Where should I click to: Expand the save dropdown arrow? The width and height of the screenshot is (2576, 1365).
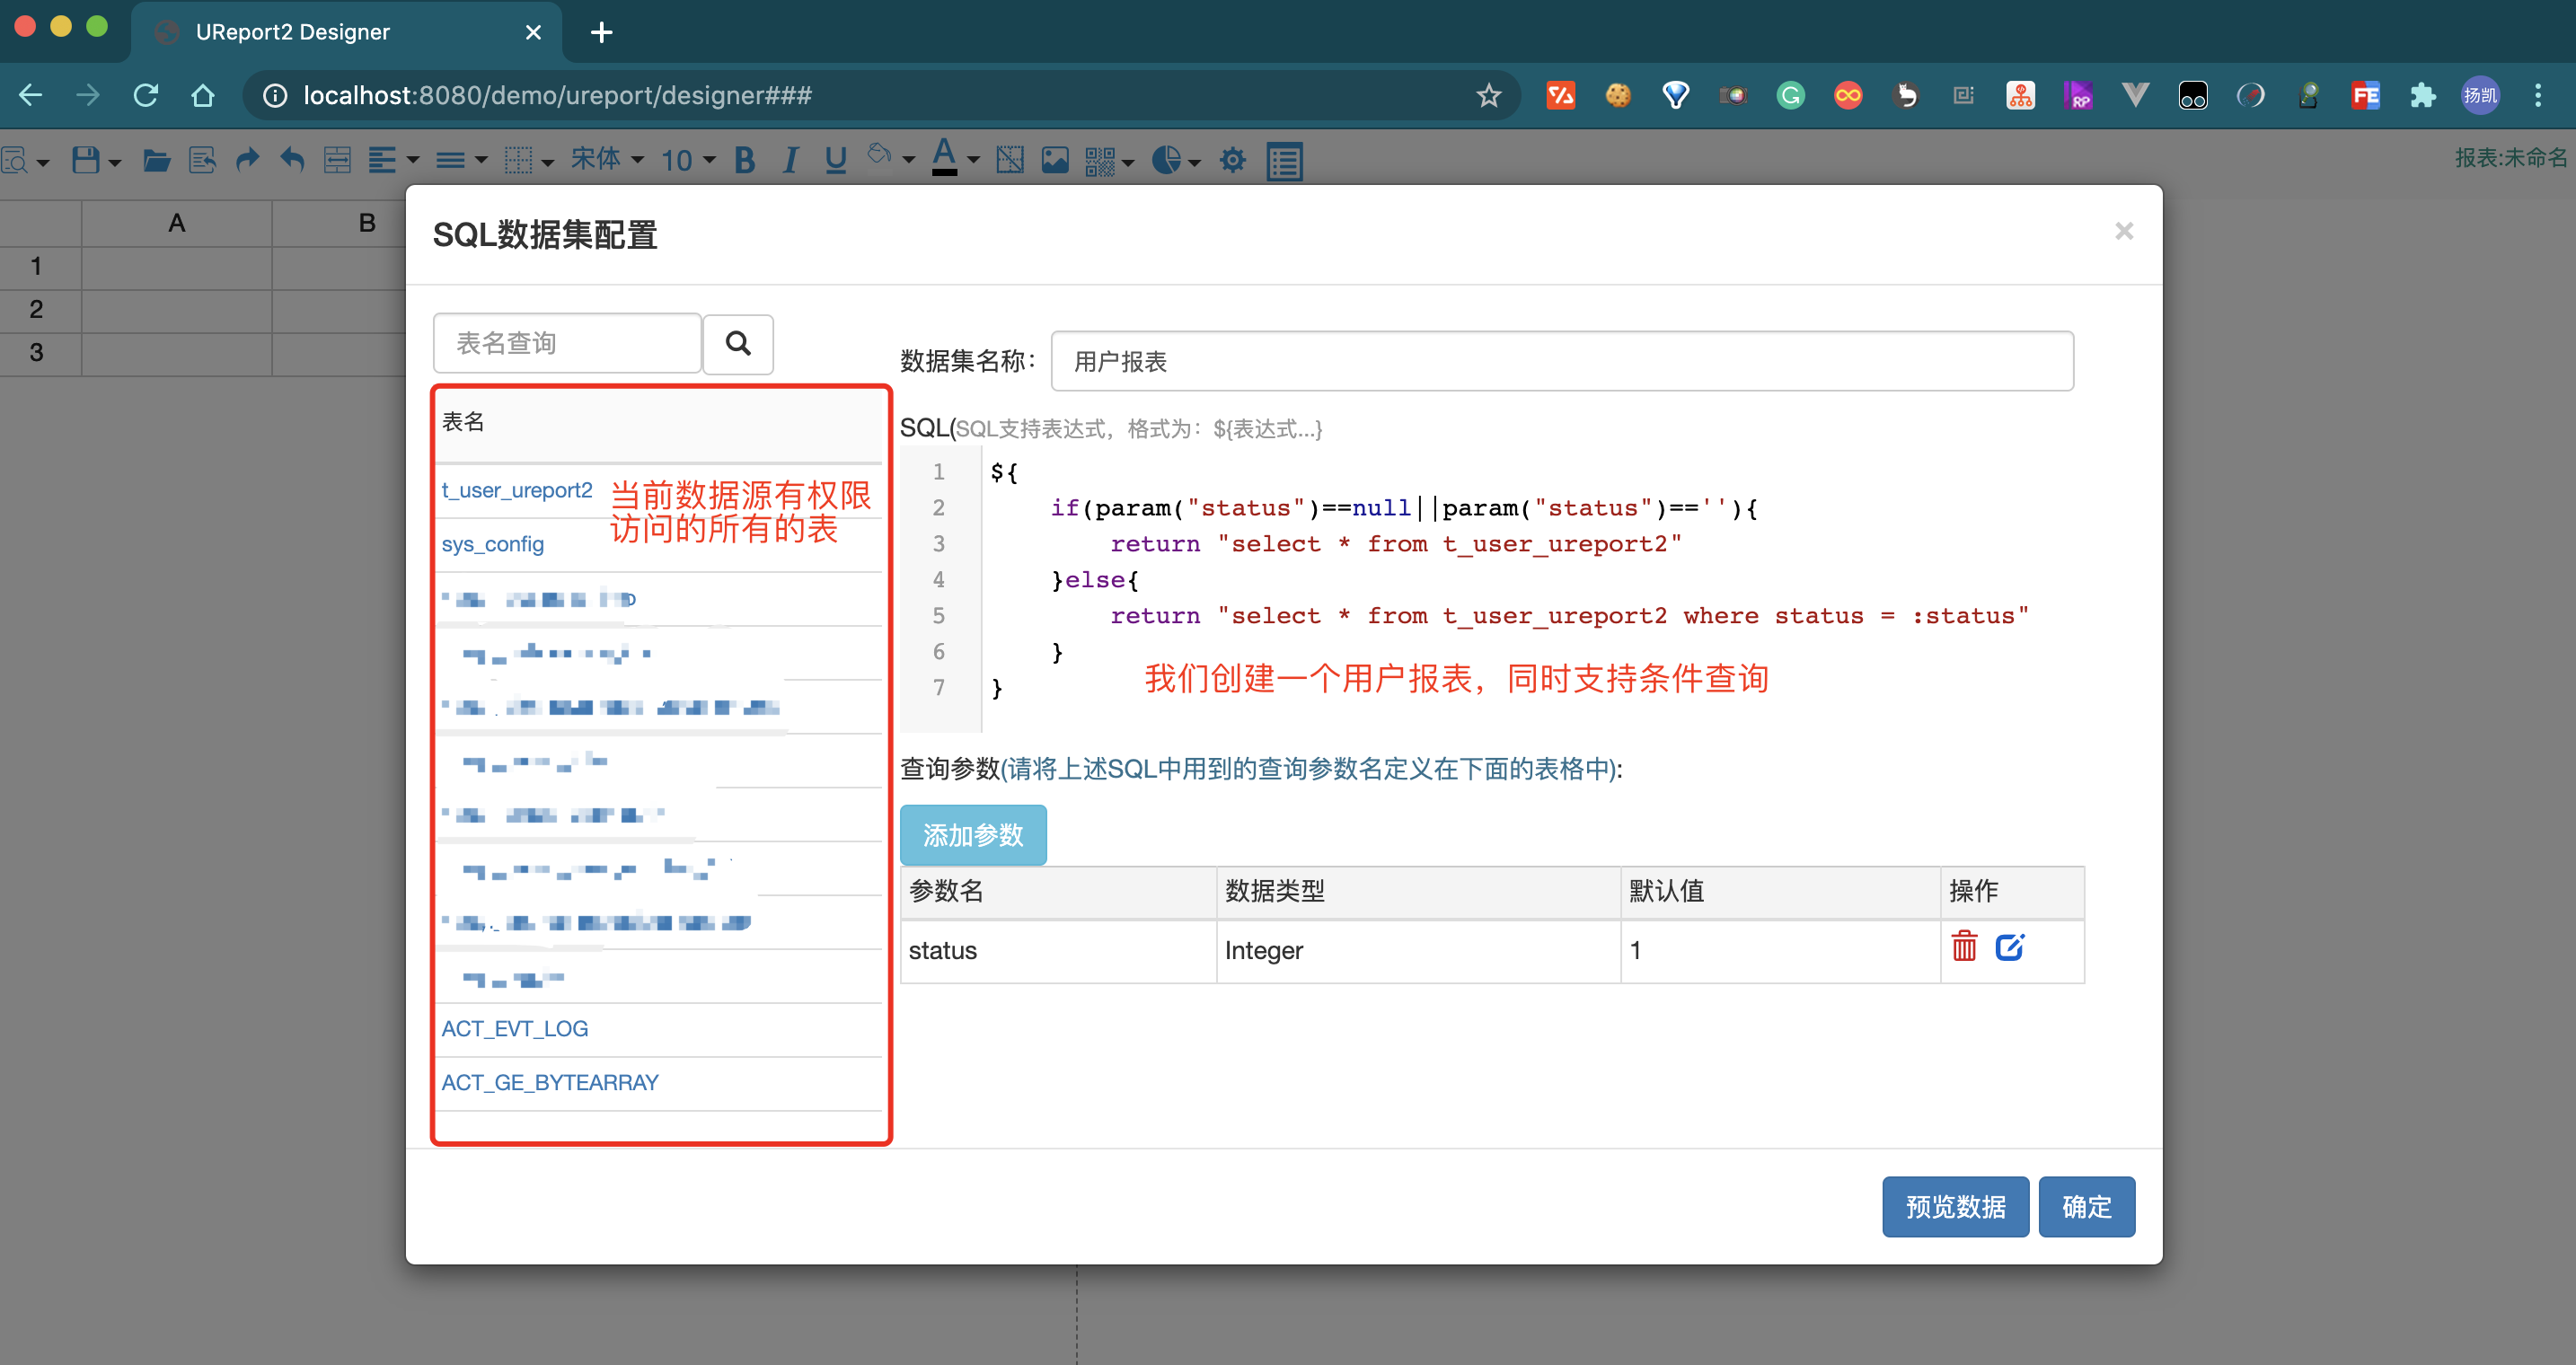114,163
